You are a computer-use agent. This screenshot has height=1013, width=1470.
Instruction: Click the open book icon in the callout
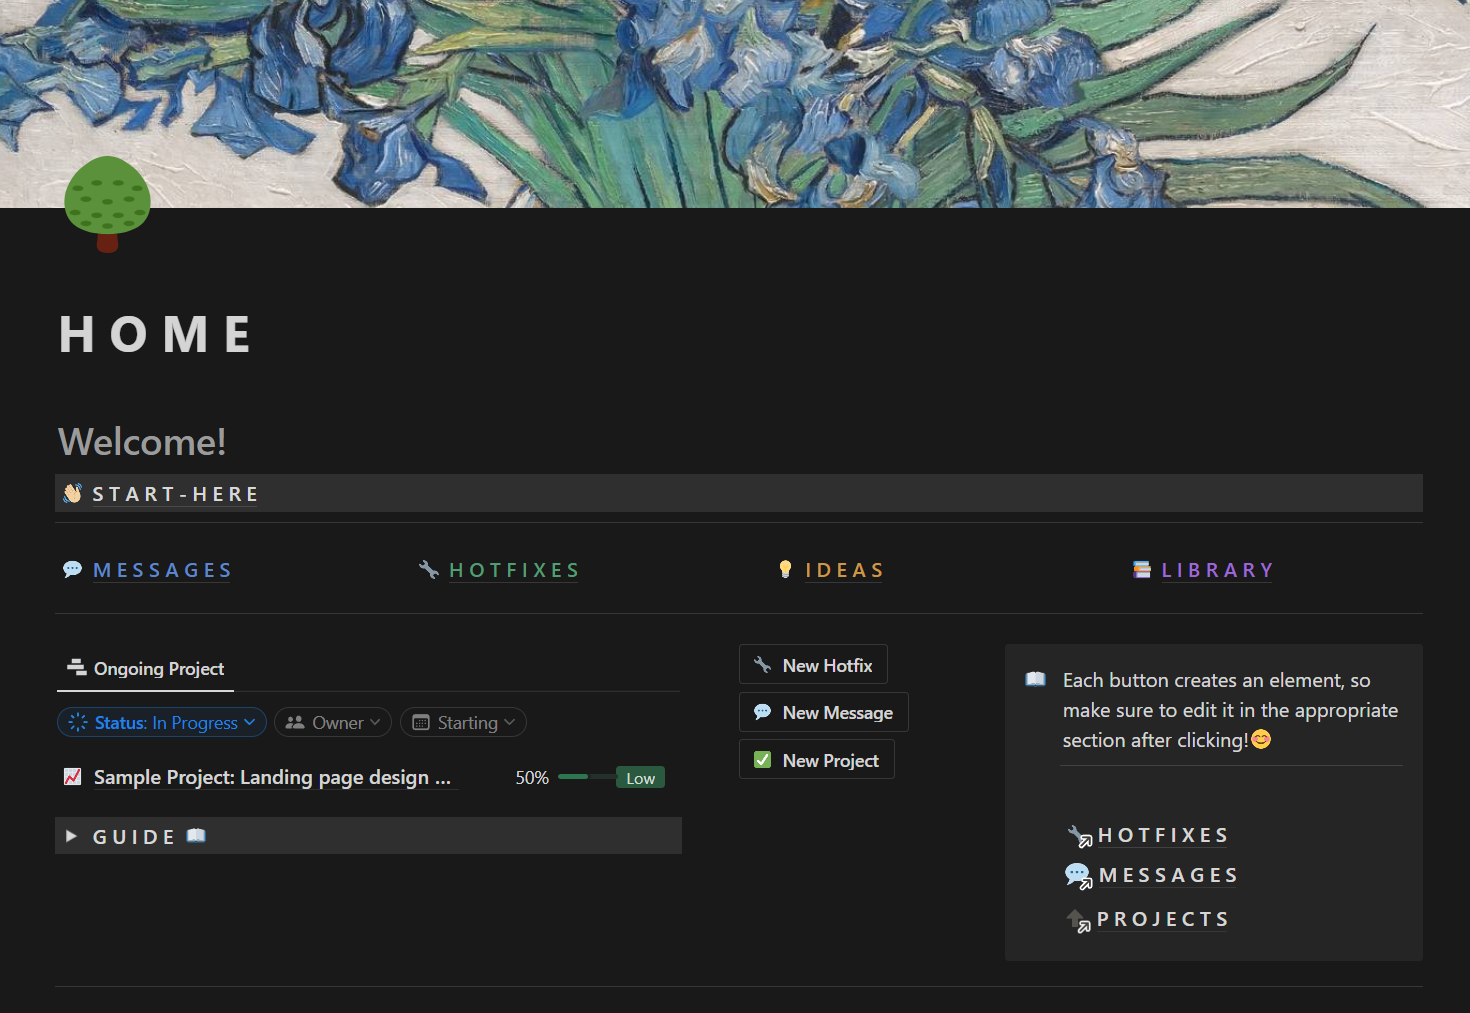coord(1035,679)
